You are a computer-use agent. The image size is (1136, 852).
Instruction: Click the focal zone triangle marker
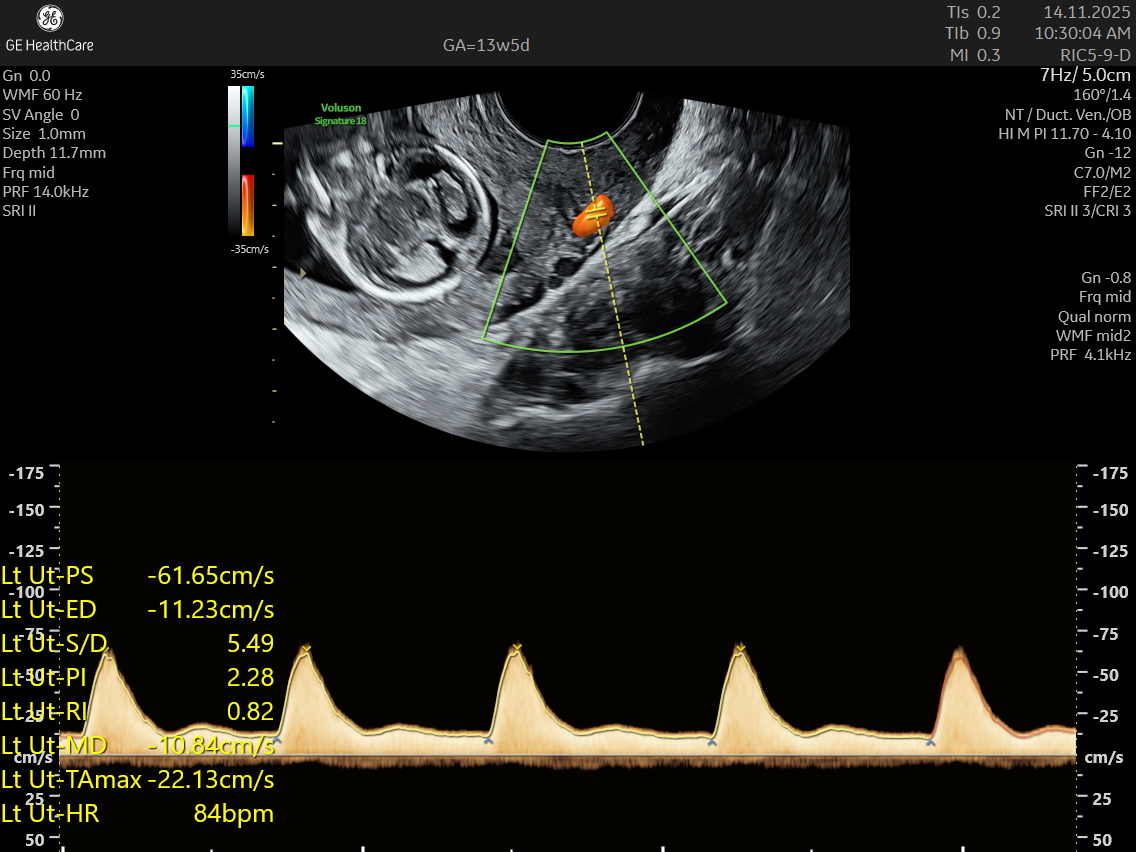point(303,272)
